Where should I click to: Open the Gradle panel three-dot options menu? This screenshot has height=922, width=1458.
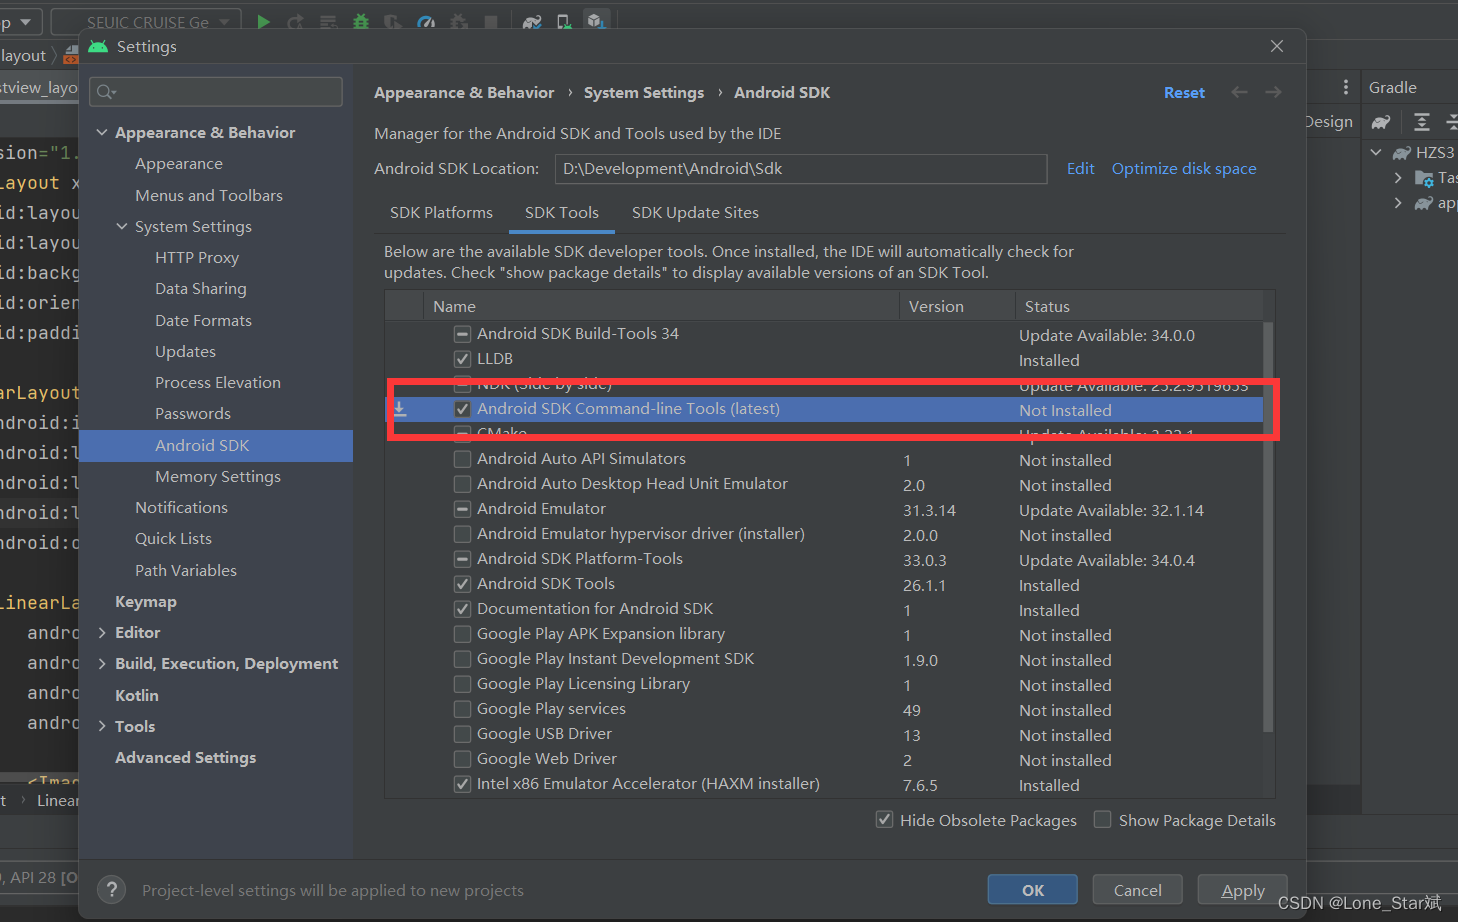tap(1346, 87)
